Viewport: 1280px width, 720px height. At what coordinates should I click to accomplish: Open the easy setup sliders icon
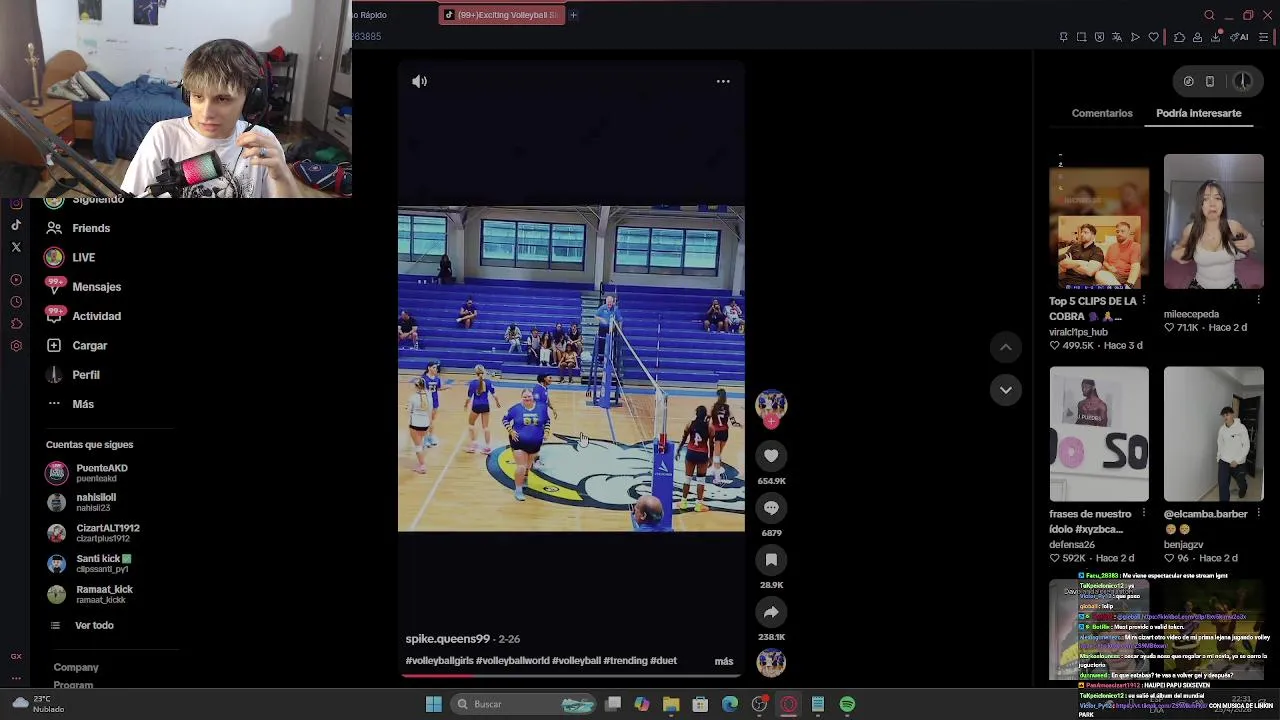pos(1263,37)
